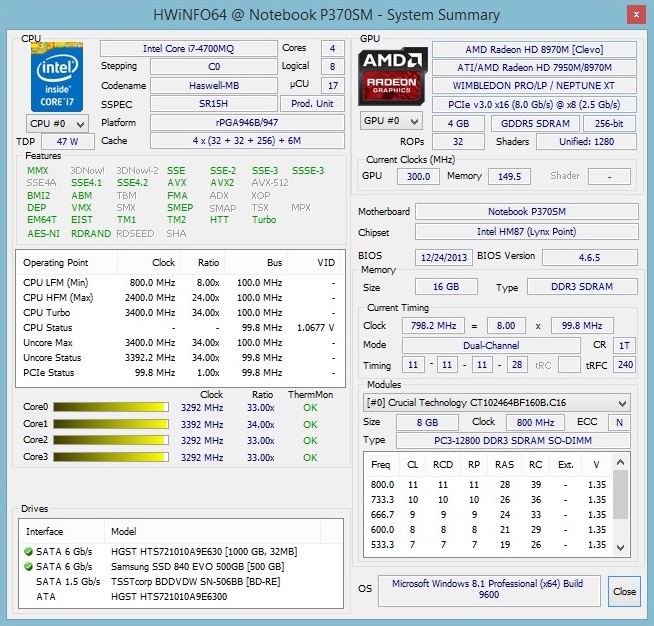
Task: Click the Core2 usage bar
Action: click(x=111, y=440)
